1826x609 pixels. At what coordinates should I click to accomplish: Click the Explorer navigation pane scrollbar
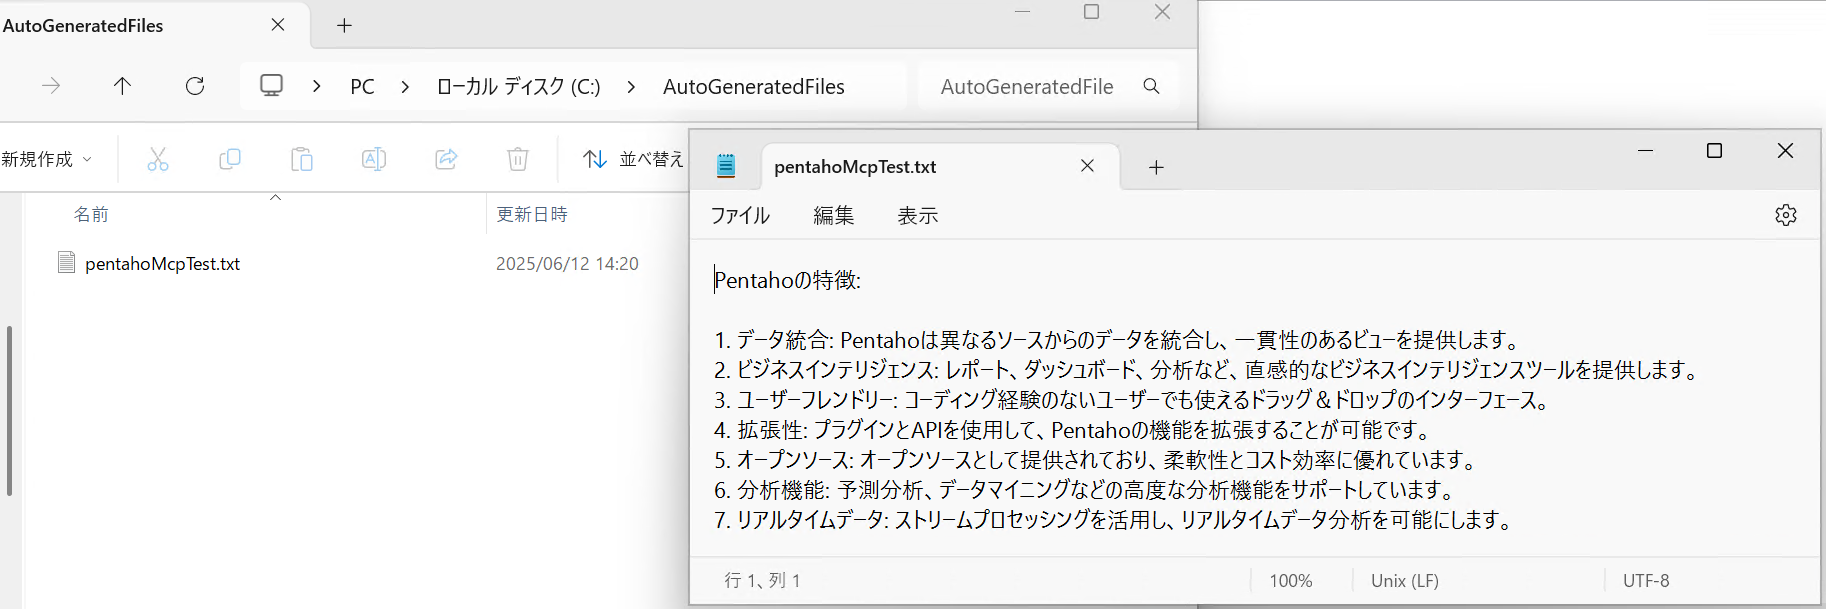[9, 410]
